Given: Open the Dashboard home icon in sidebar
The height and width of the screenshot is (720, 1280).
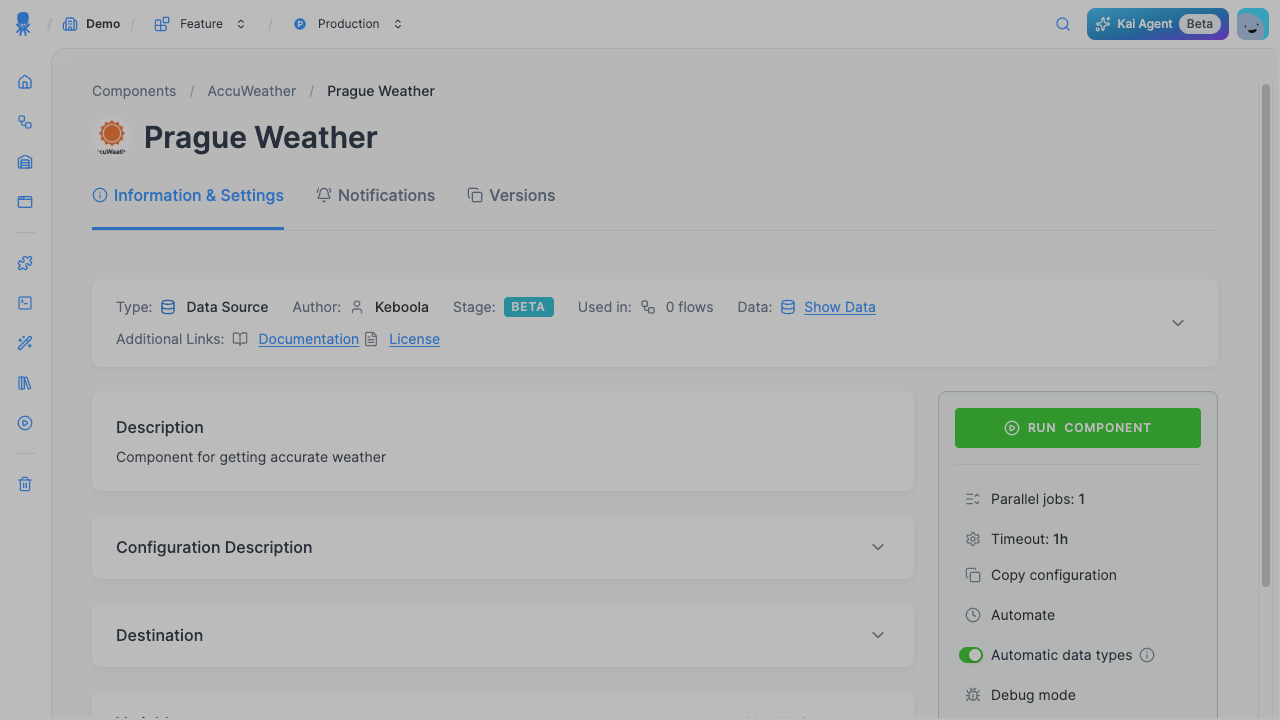Looking at the screenshot, I should (25, 82).
